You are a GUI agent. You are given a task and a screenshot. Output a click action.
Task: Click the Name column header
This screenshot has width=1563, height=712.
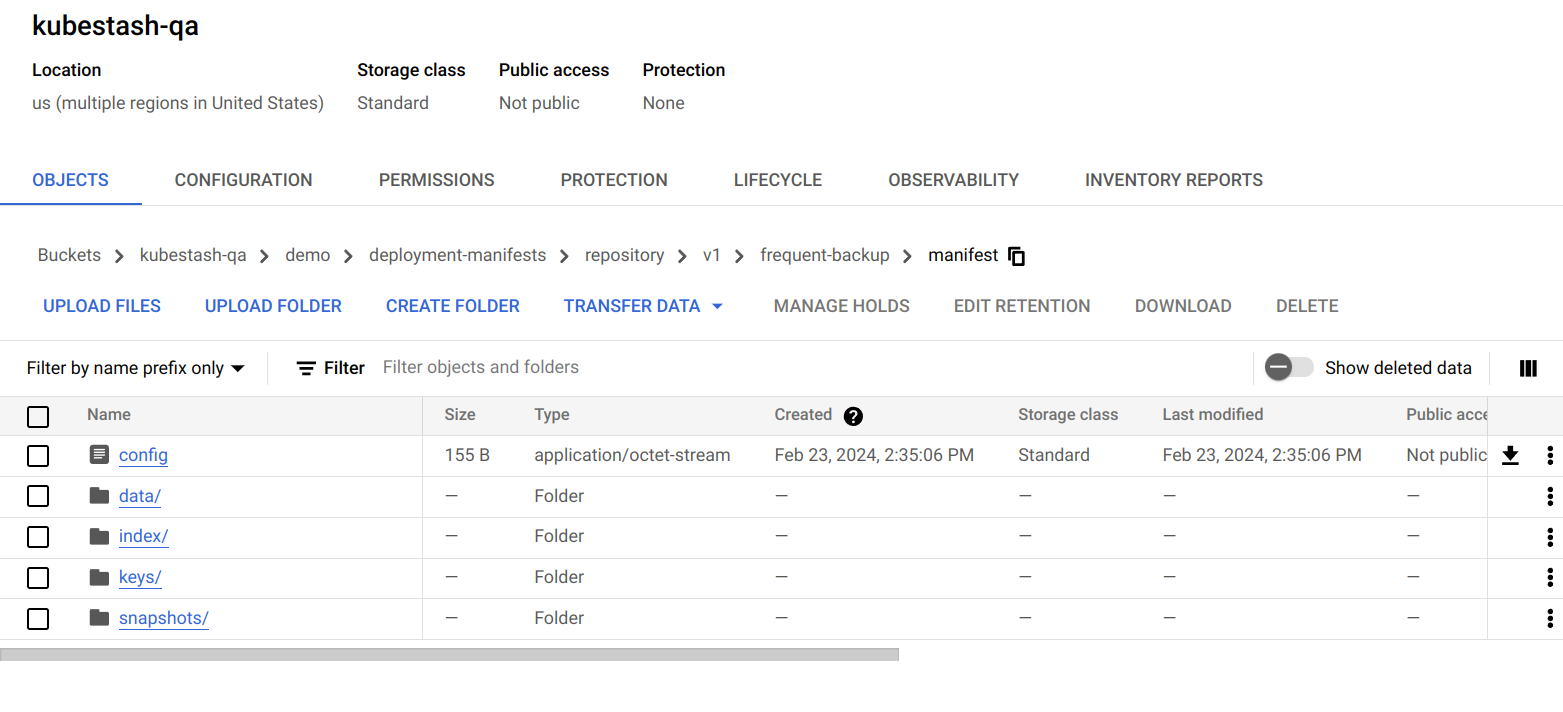click(x=109, y=415)
